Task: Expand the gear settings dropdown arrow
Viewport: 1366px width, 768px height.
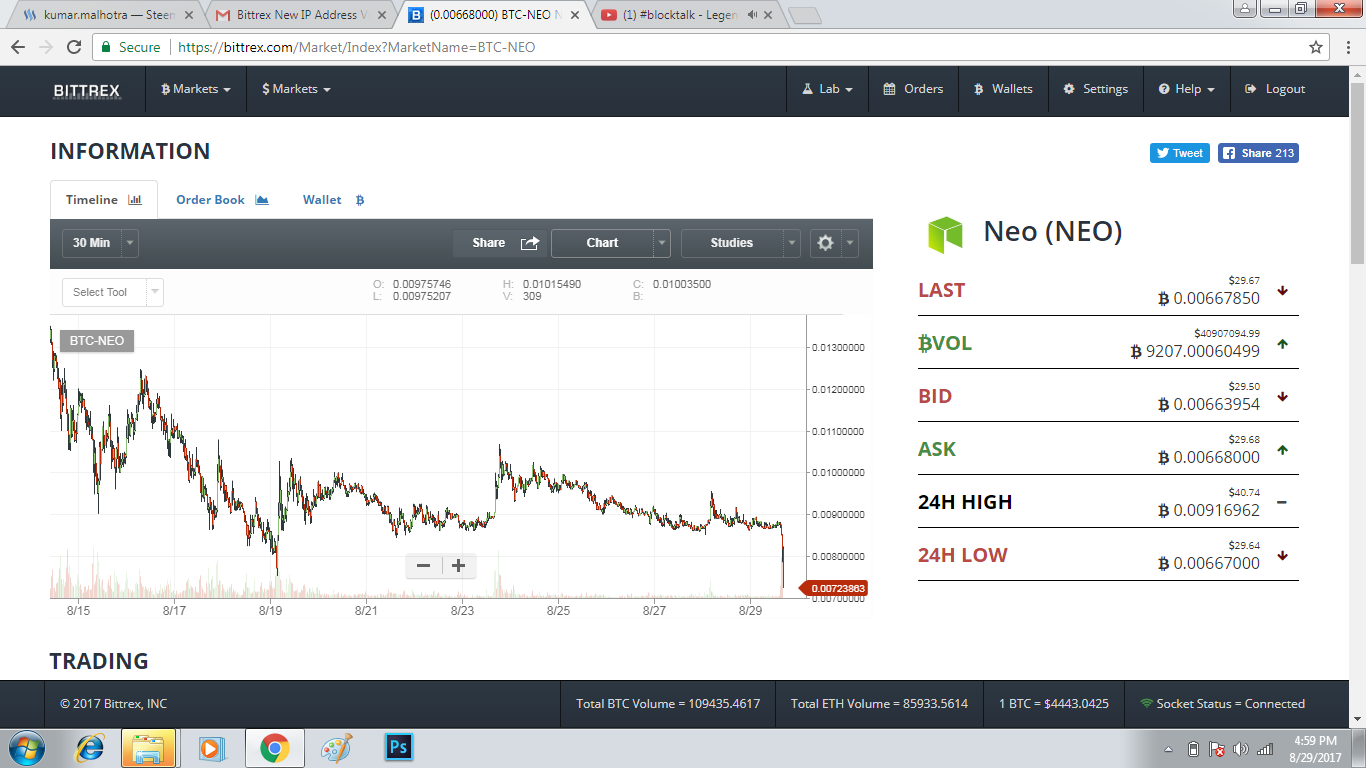Action: pyautogui.click(x=850, y=243)
